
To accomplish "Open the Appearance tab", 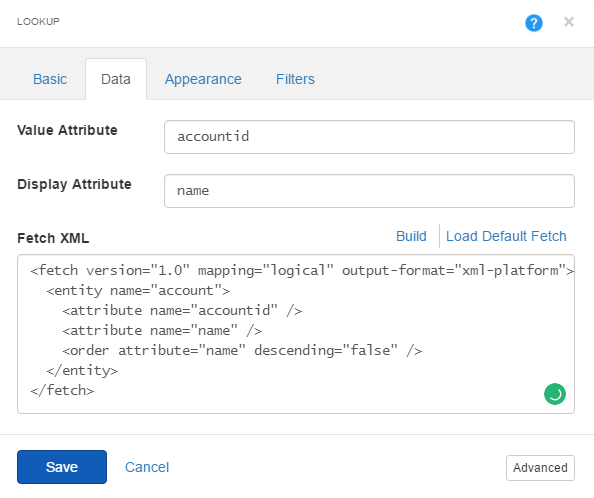I will (x=203, y=79).
